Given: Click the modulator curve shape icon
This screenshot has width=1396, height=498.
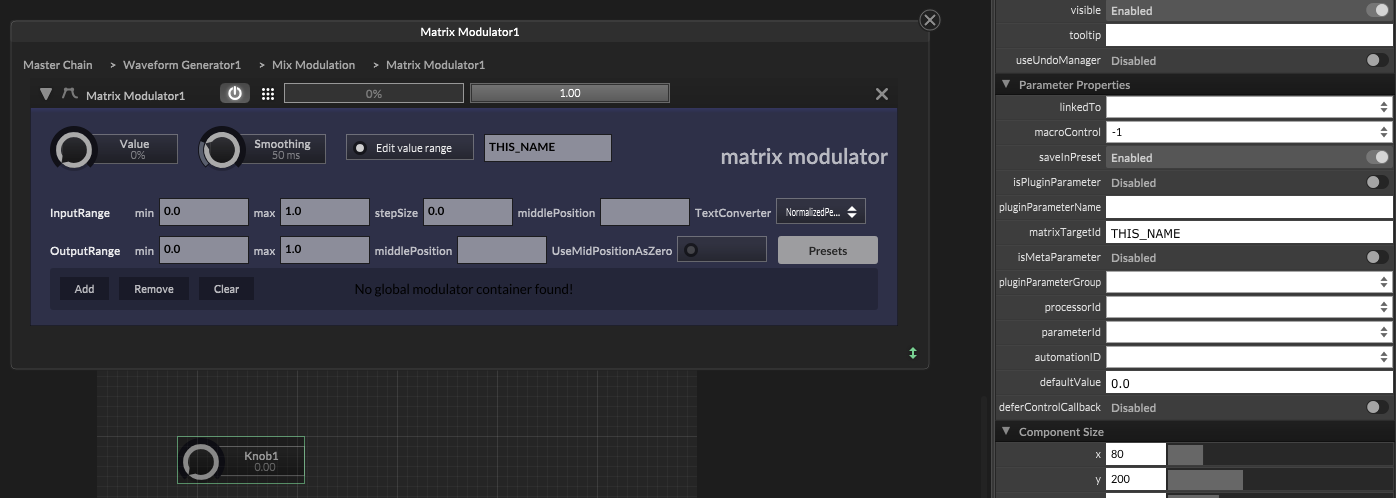Looking at the screenshot, I should click(70, 94).
